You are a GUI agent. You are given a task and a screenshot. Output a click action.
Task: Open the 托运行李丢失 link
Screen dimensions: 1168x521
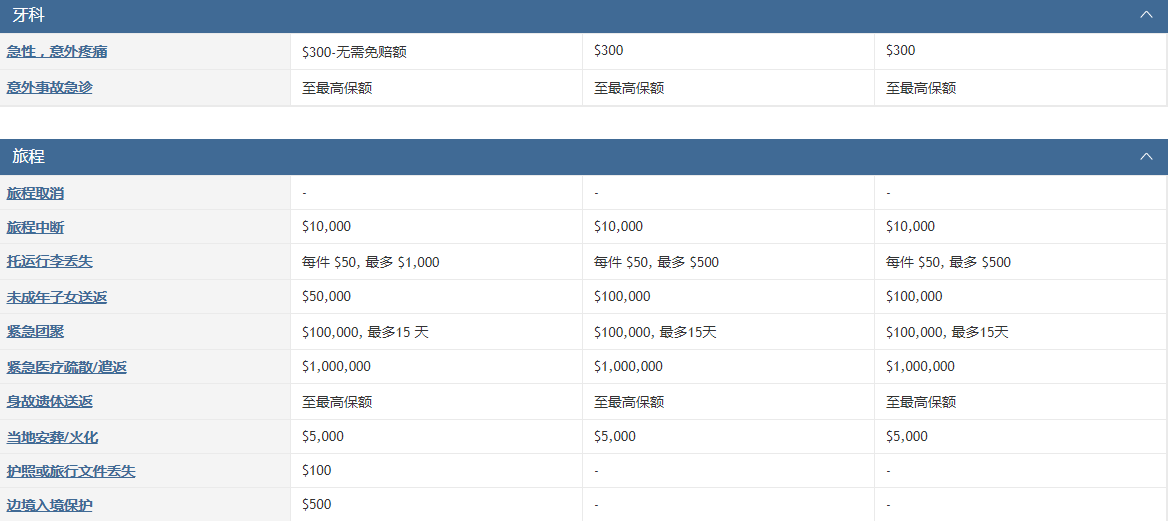(49, 262)
